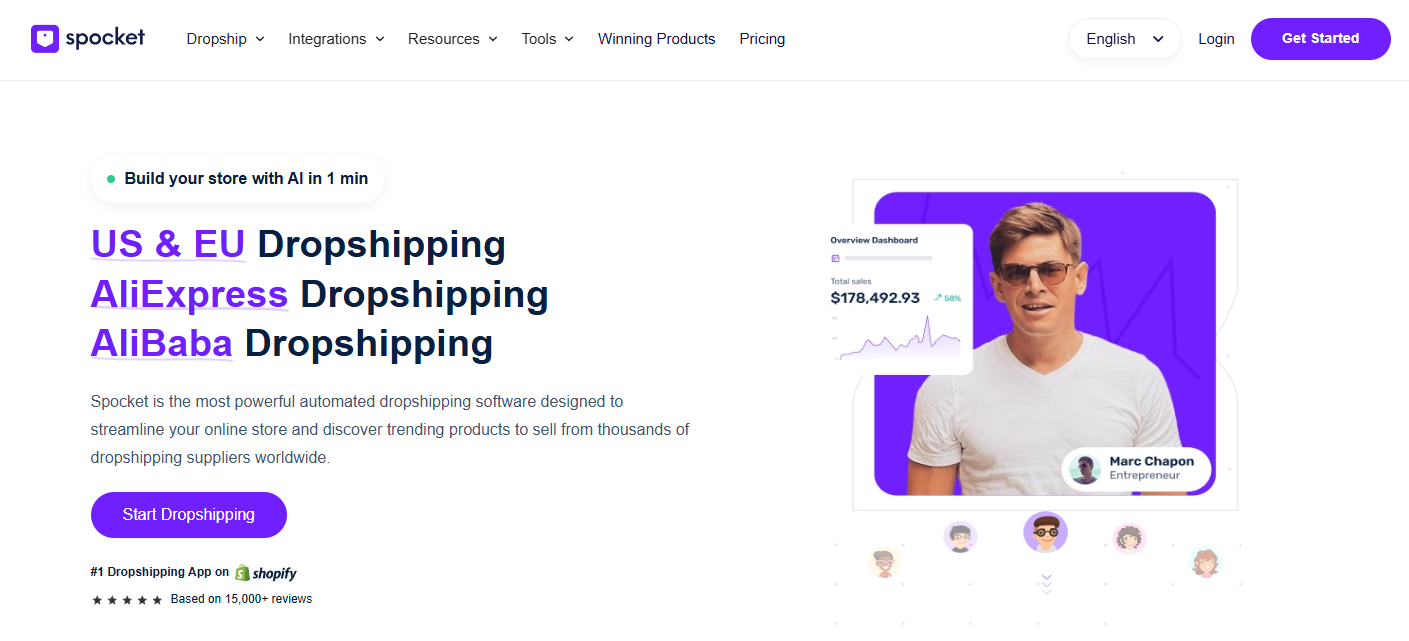
Task: Open the Tools dropdown
Action: [x=548, y=39]
